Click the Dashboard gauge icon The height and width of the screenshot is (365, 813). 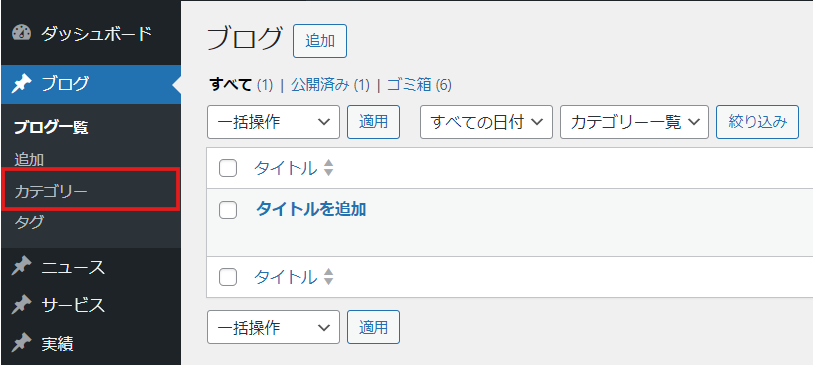(21, 34)
